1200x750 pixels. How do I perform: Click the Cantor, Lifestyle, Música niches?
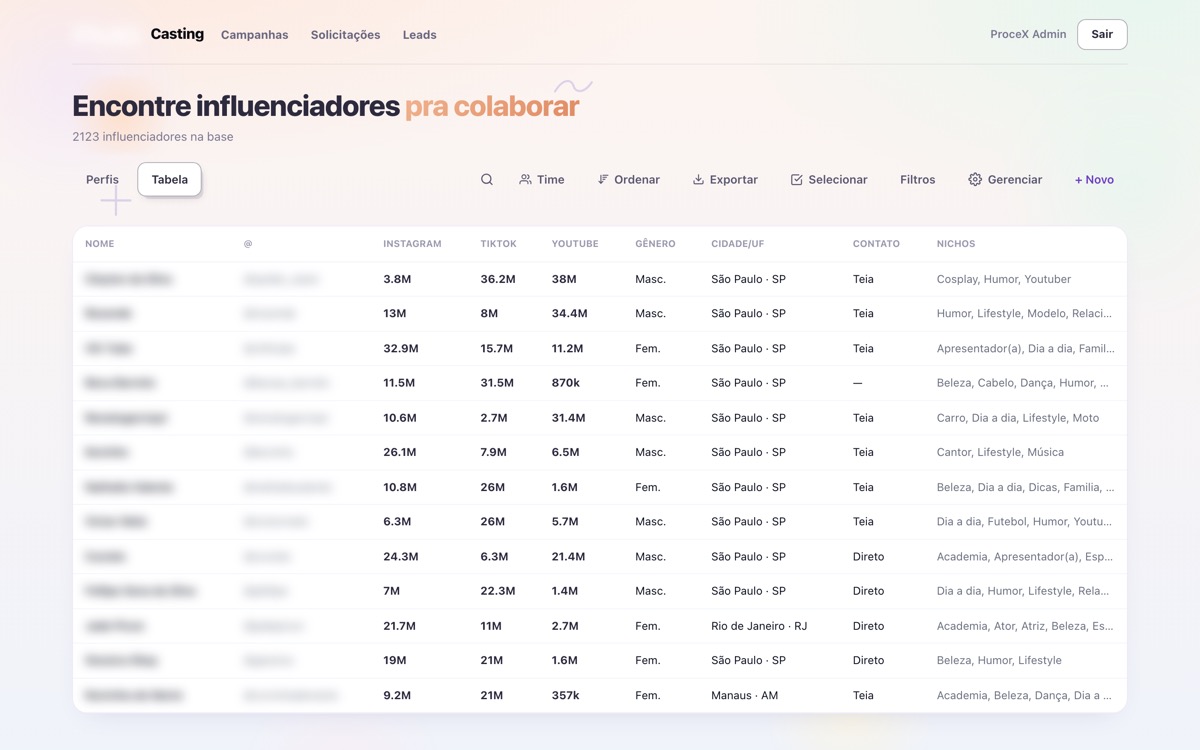tap(1000, 452)
